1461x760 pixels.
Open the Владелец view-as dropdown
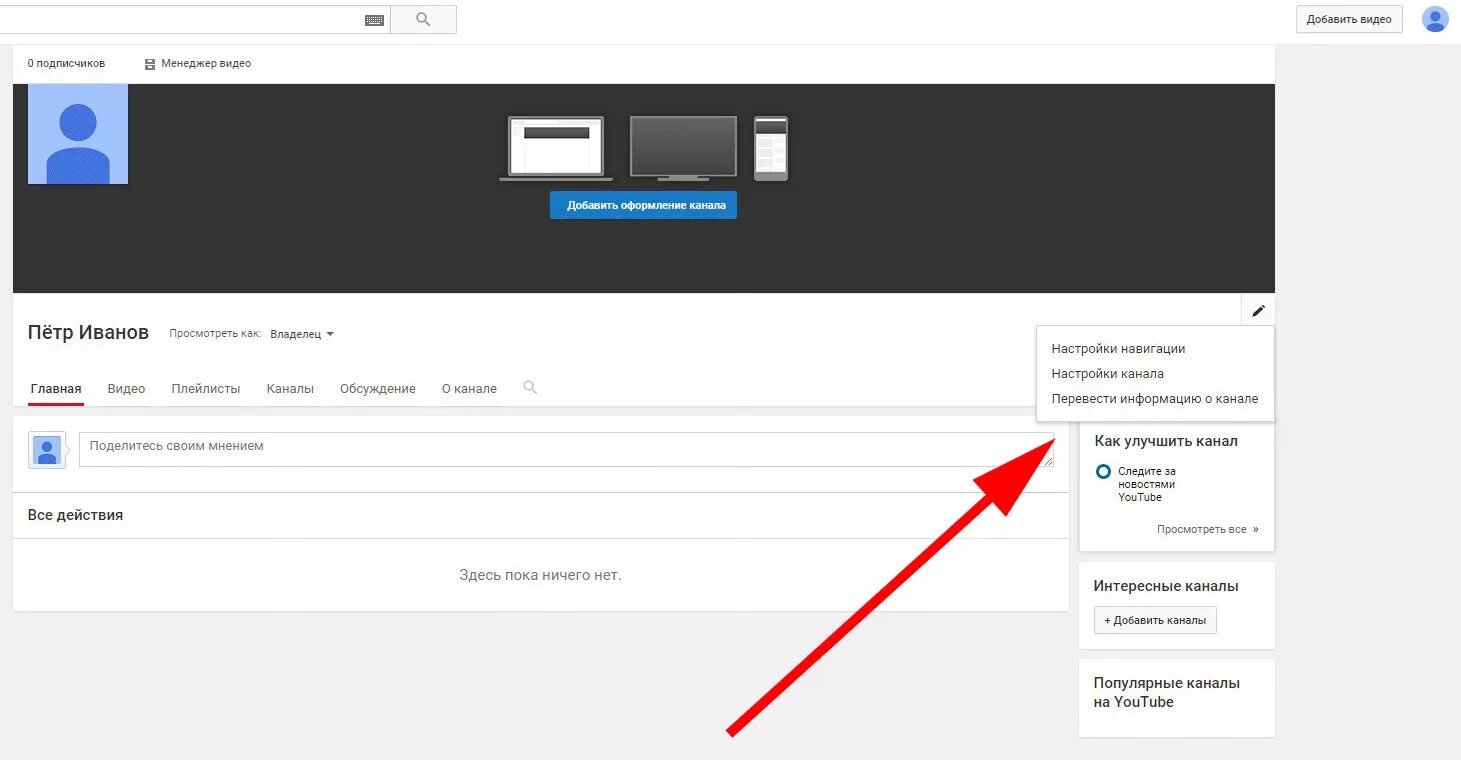click(302, 334)
